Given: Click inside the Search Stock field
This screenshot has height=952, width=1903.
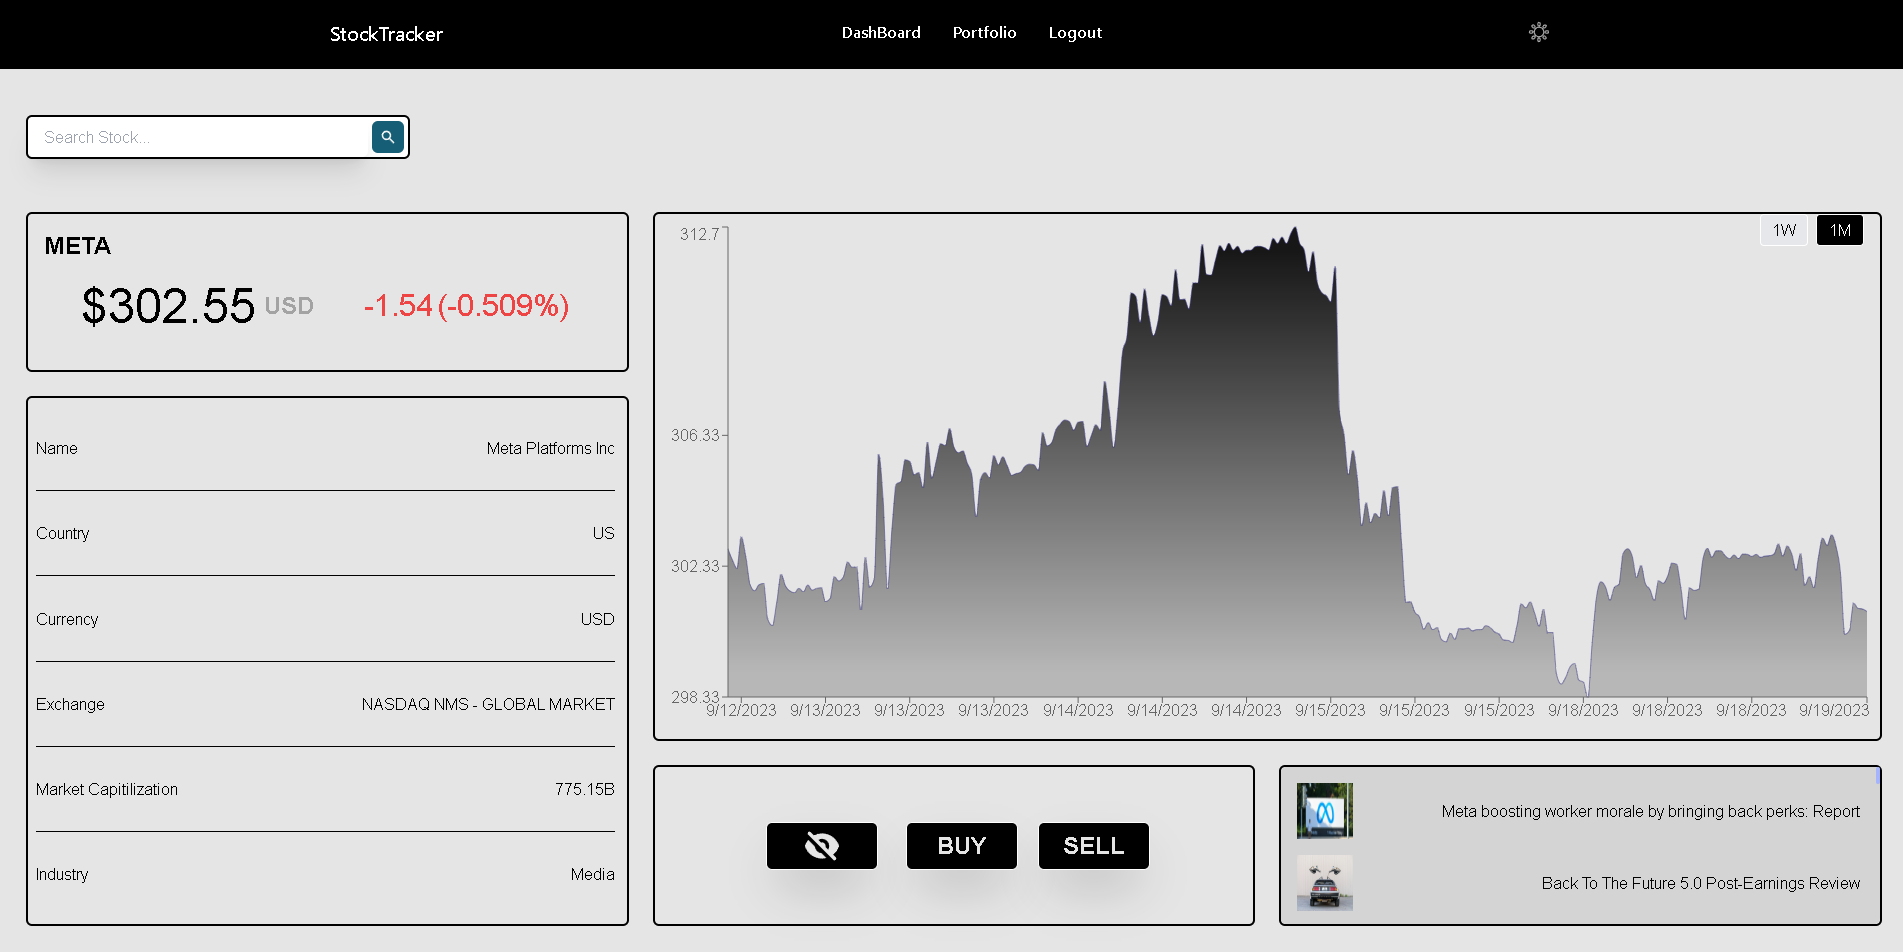Looking at the screenshot, I should pyautogui.click(x=200, y=136).
